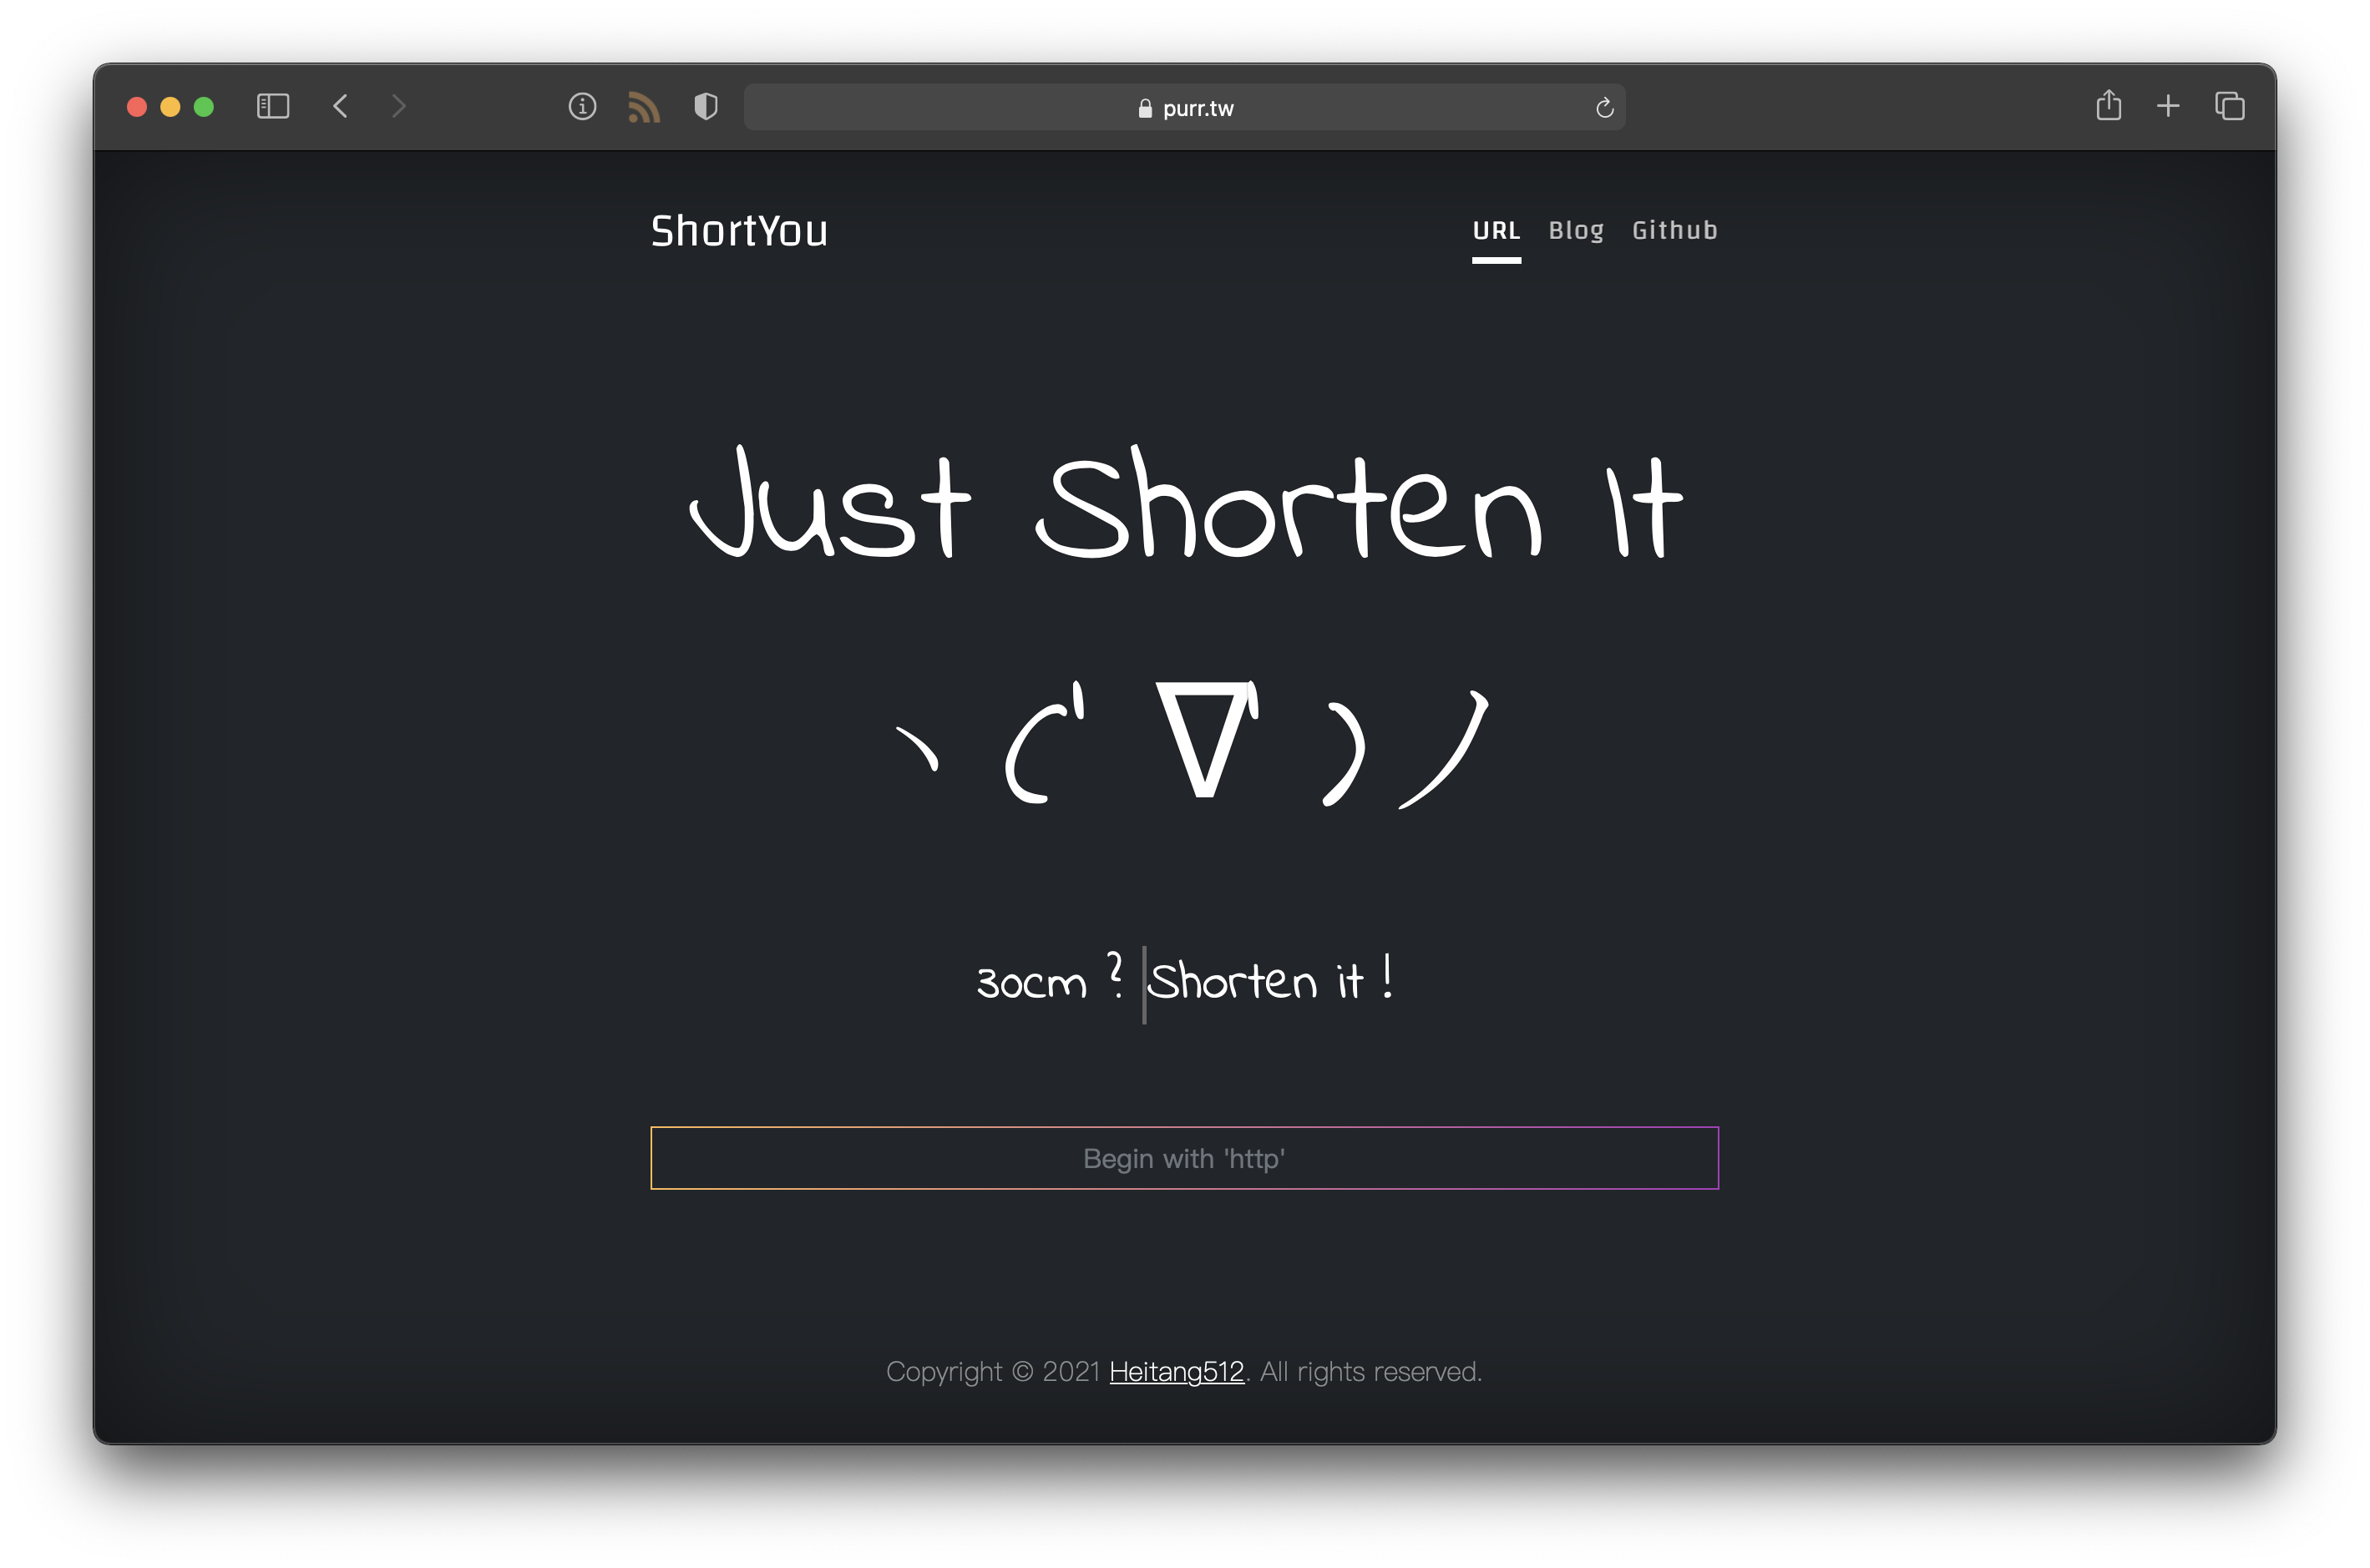Go to the Github nav link
The height and width of the screenshot is (1568, 2370).
pyautogui.click(x=1675, y=231)
